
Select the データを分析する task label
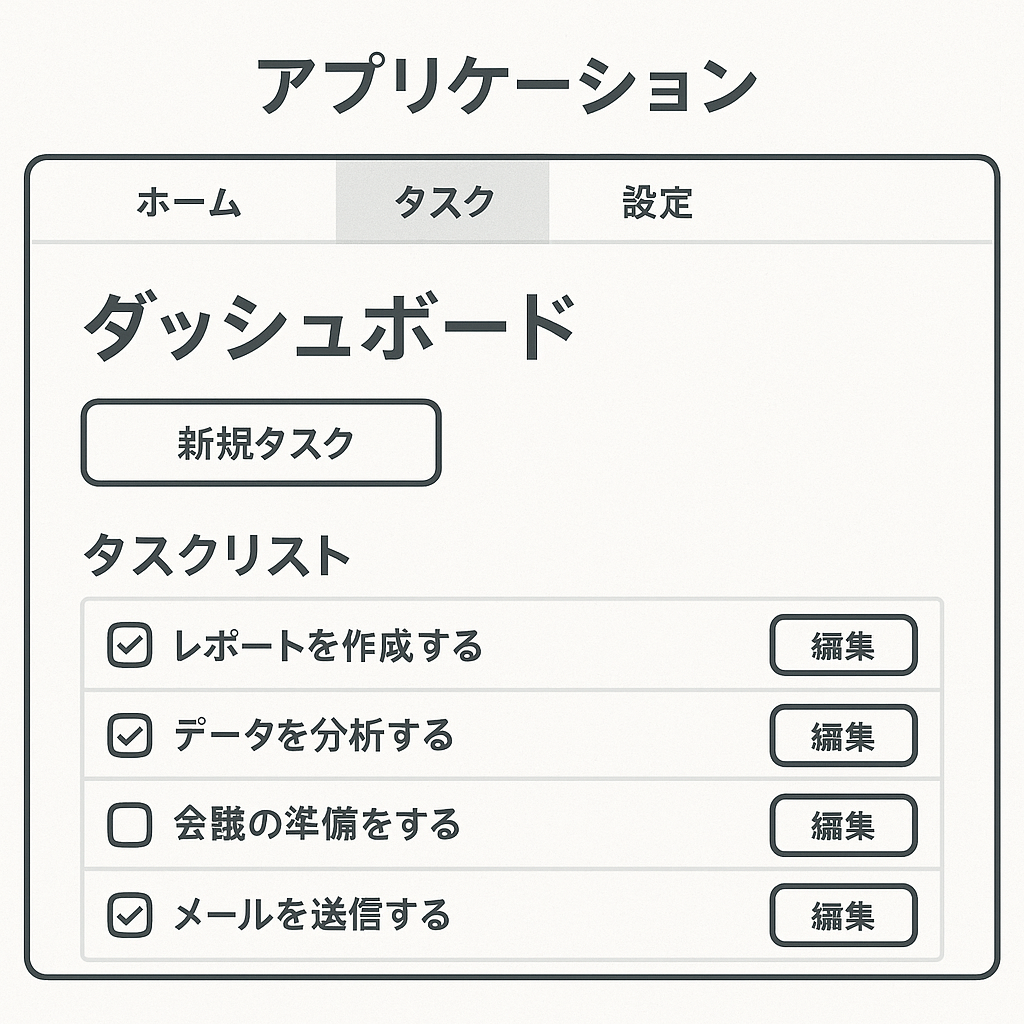(x=313, y=735)
